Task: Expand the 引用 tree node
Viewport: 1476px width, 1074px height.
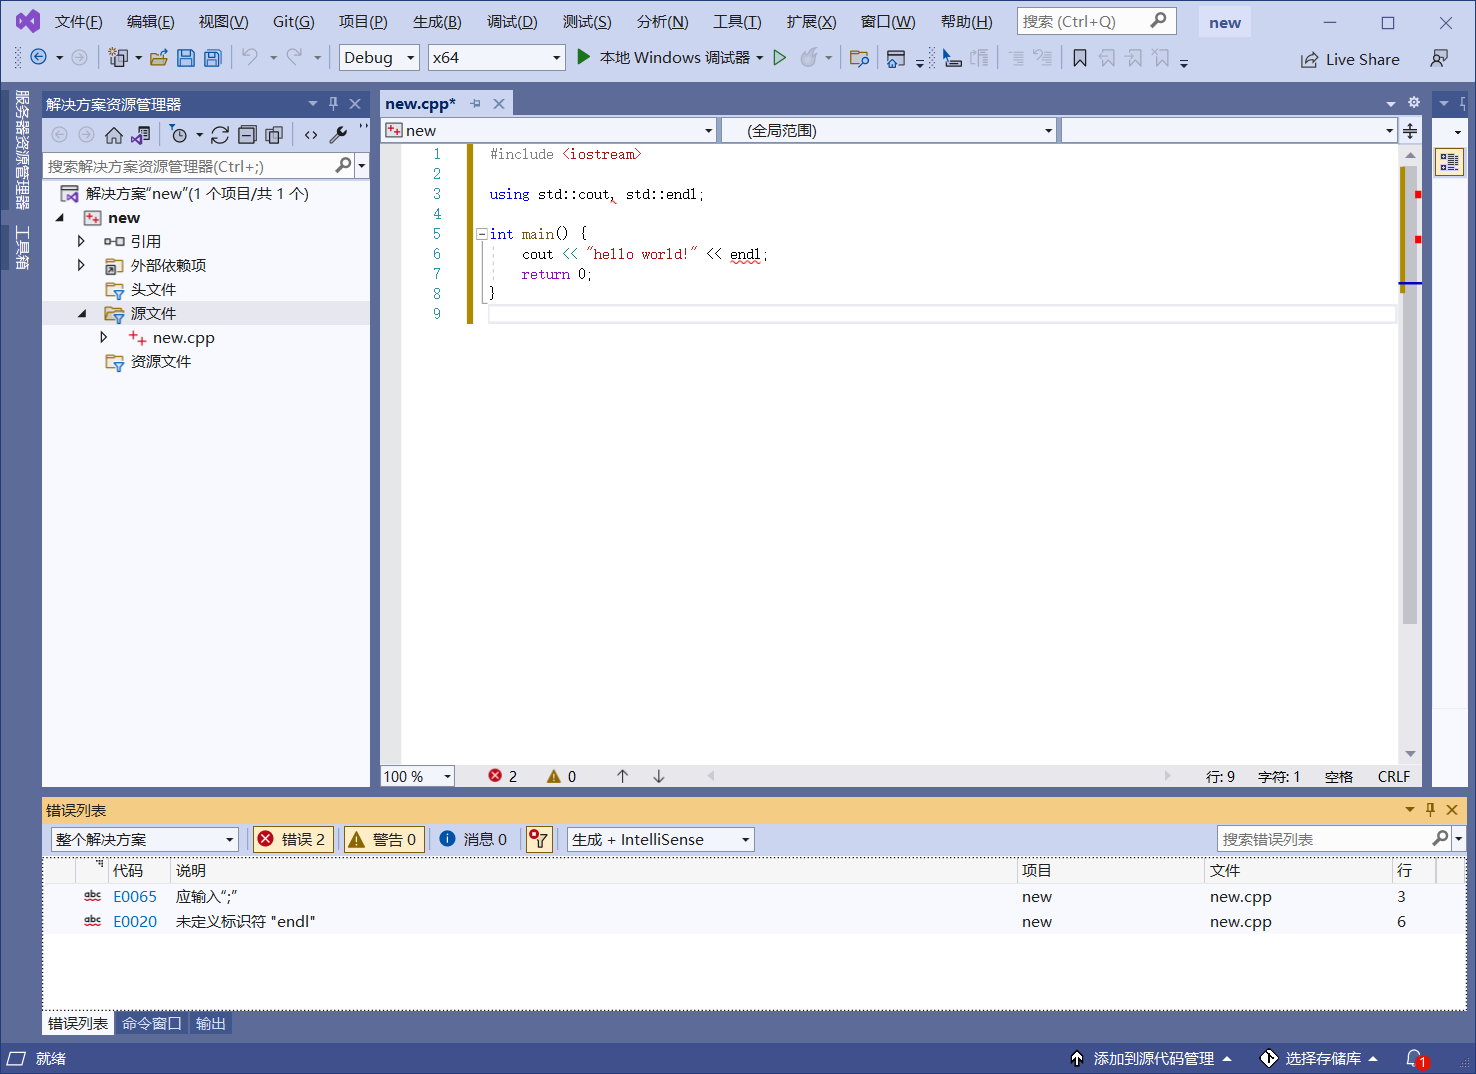Action: pos(81,241)
